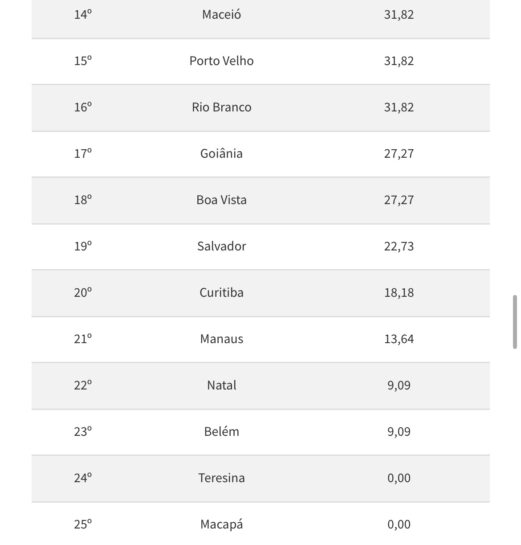Select the Salvador city name
The width and height of the screenshot is (521, 545).
coord(221,246)
